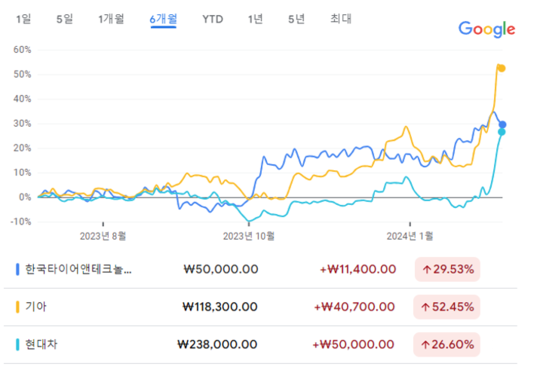Screen dimensions: 540x376
Task: Click the yellow 기아 endpoint dot on chart
Action: coord(502,69)
